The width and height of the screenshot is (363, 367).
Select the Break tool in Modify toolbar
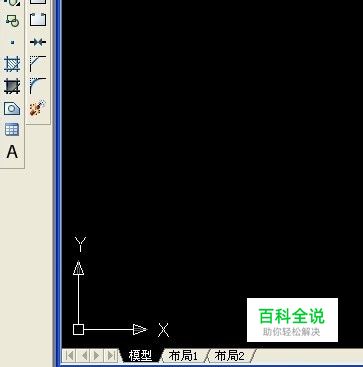pos(38,20)
